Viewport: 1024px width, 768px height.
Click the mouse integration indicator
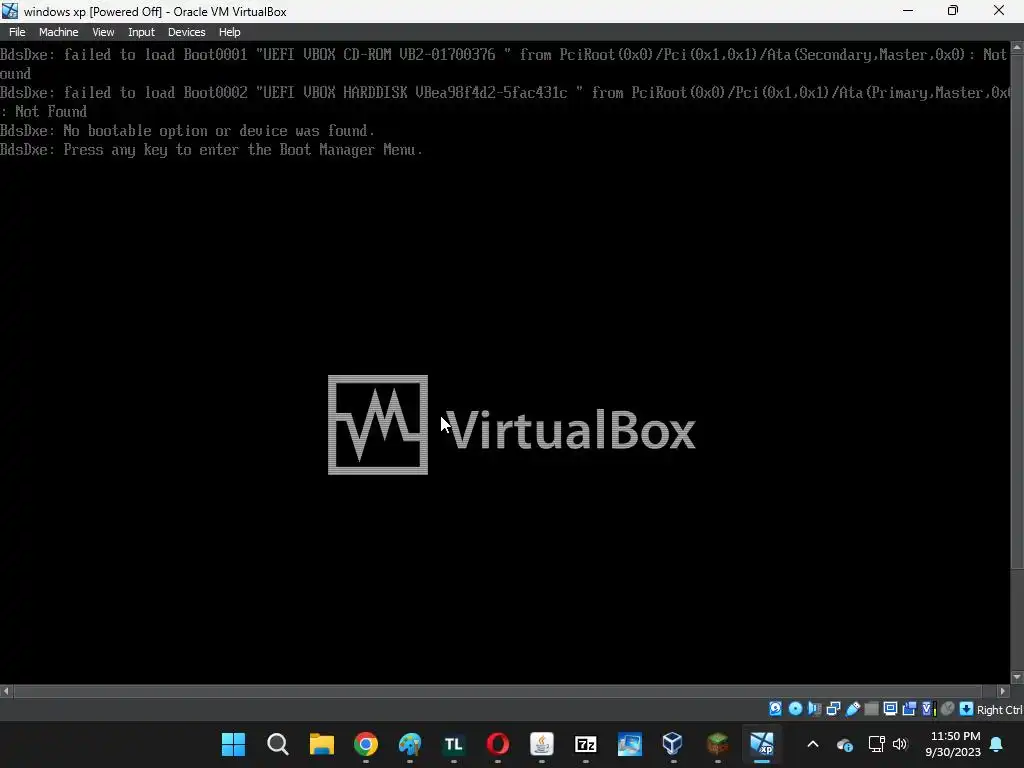948,709
